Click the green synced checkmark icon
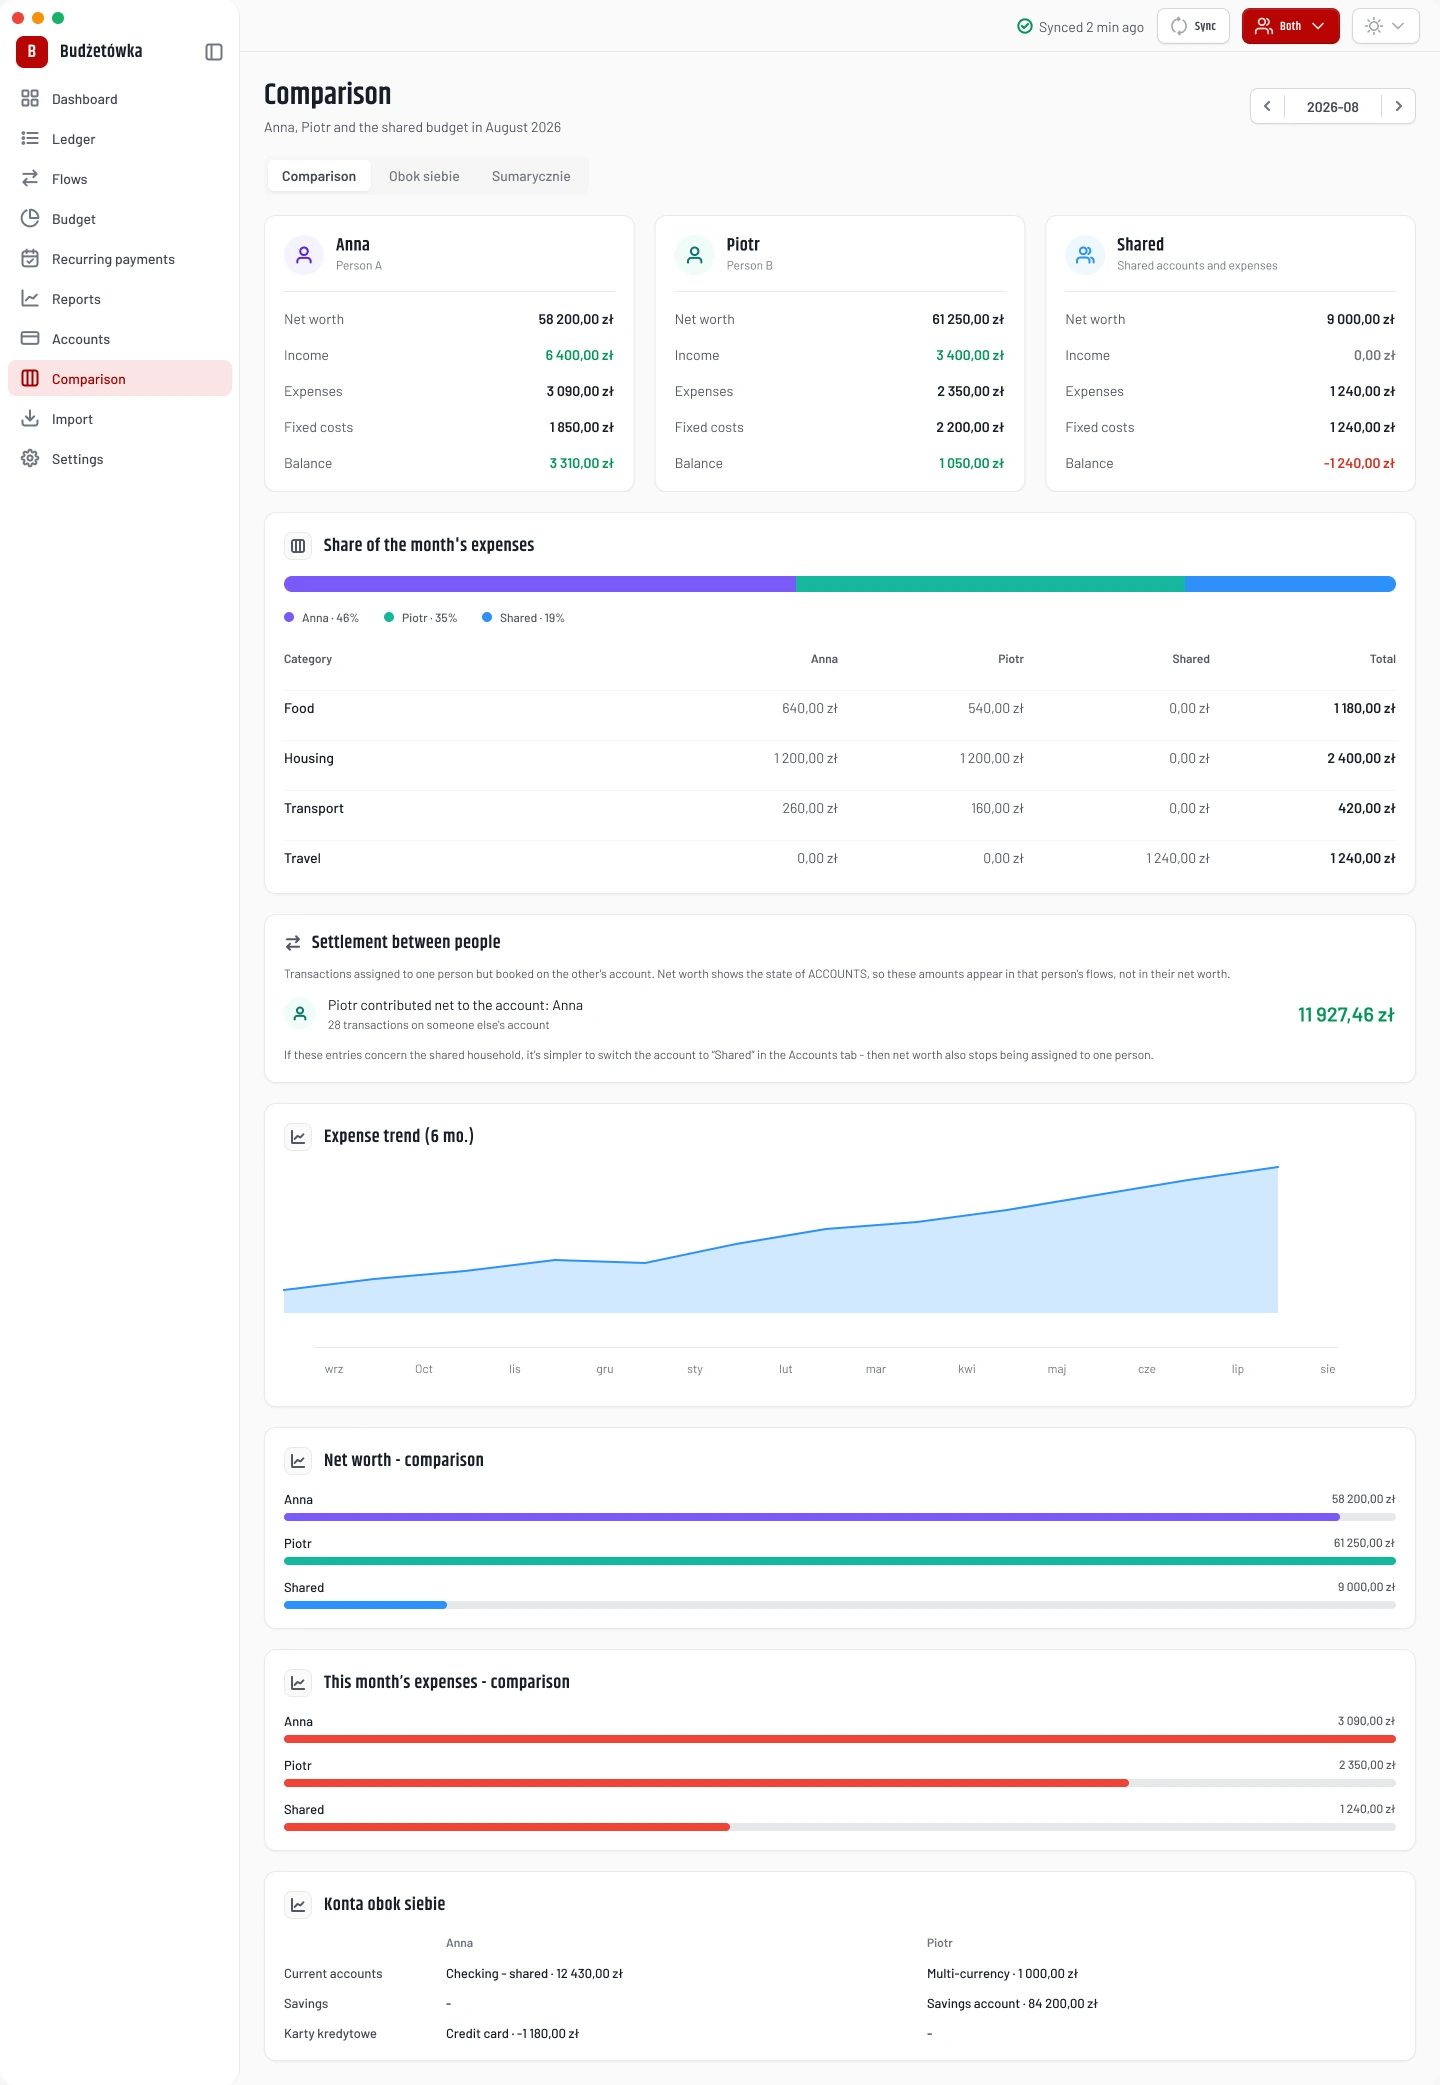The height and width of the screenshot is (2085, 1440). click(x=1025, y=27)
